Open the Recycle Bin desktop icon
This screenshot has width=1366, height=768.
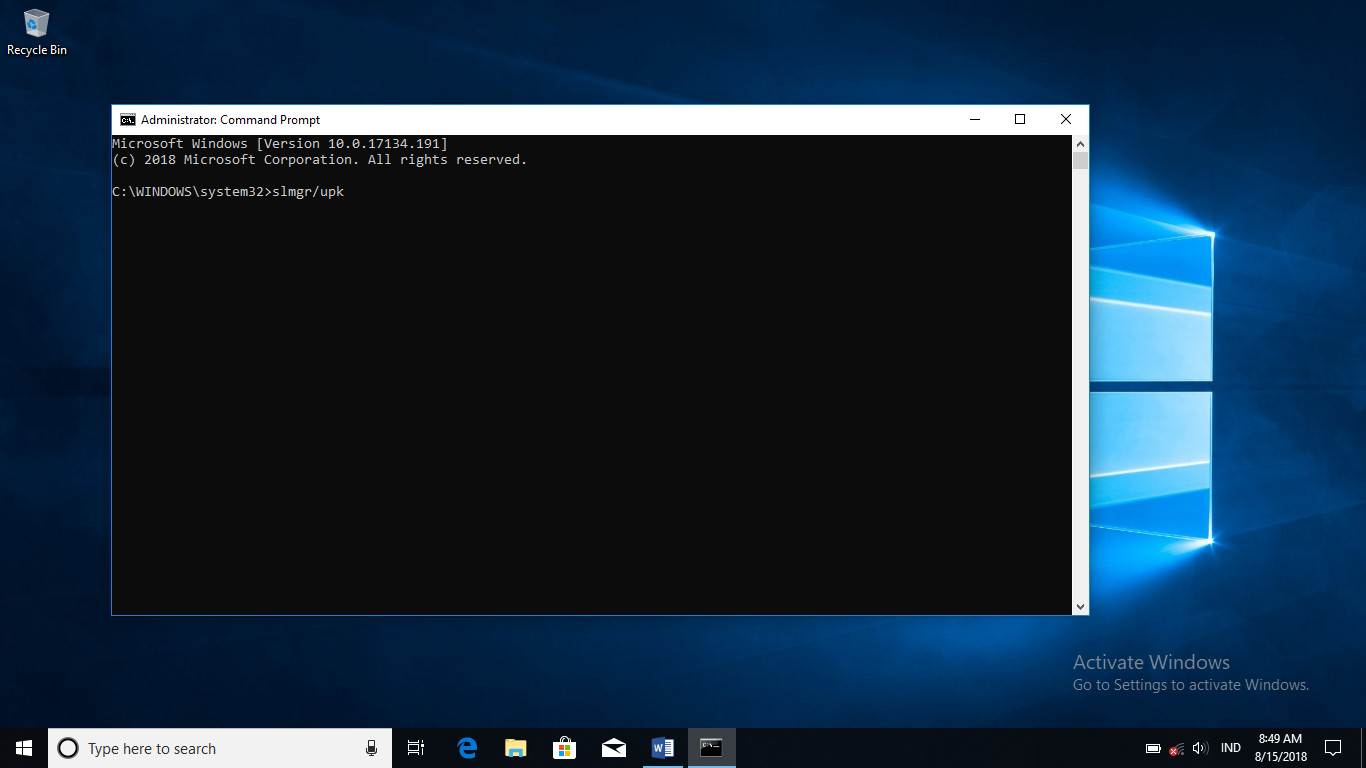click(37, 32)
